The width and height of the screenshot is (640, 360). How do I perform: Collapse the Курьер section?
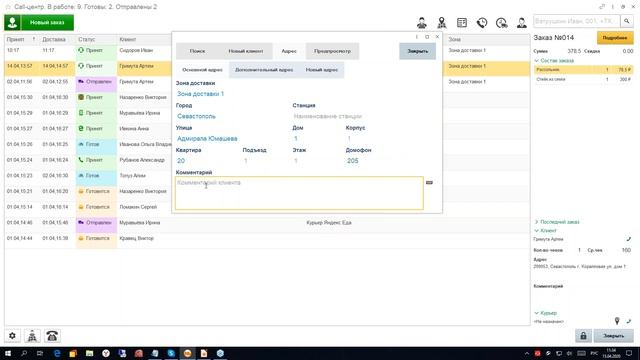pos(545,313)
